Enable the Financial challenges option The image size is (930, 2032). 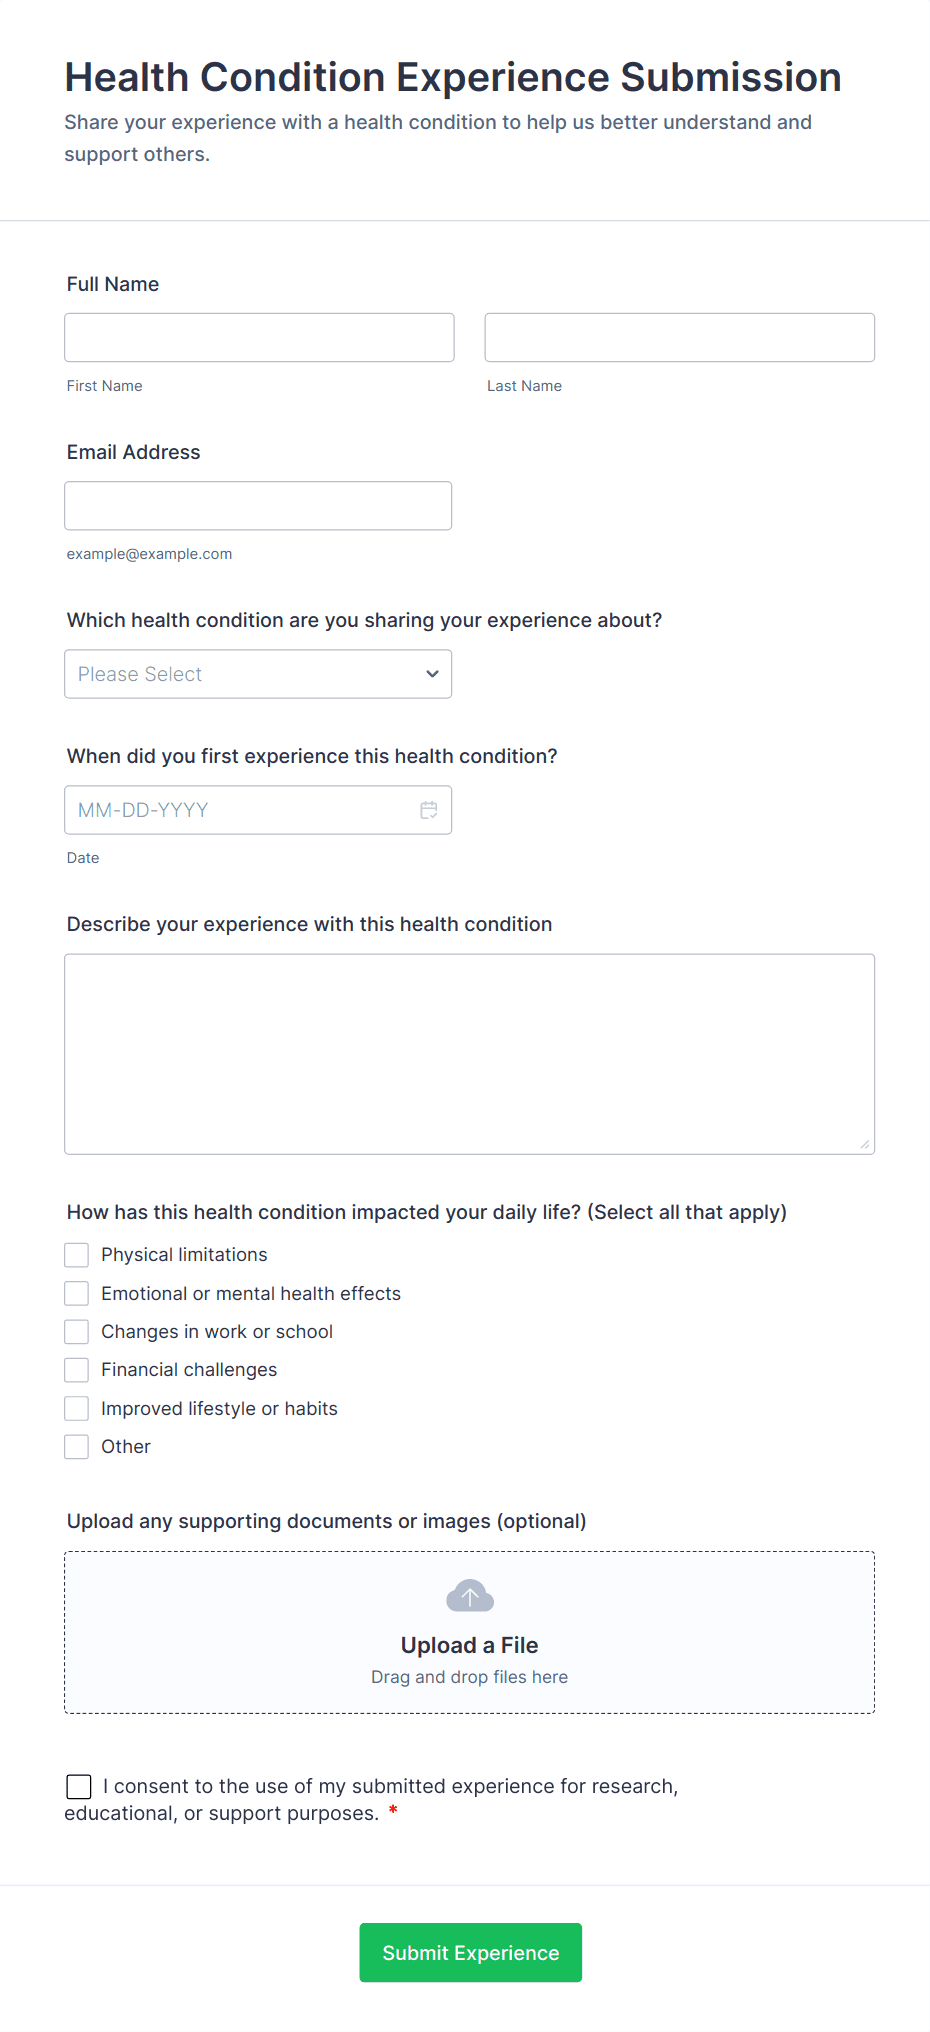pyautogui.click(x=77, y=1370)
